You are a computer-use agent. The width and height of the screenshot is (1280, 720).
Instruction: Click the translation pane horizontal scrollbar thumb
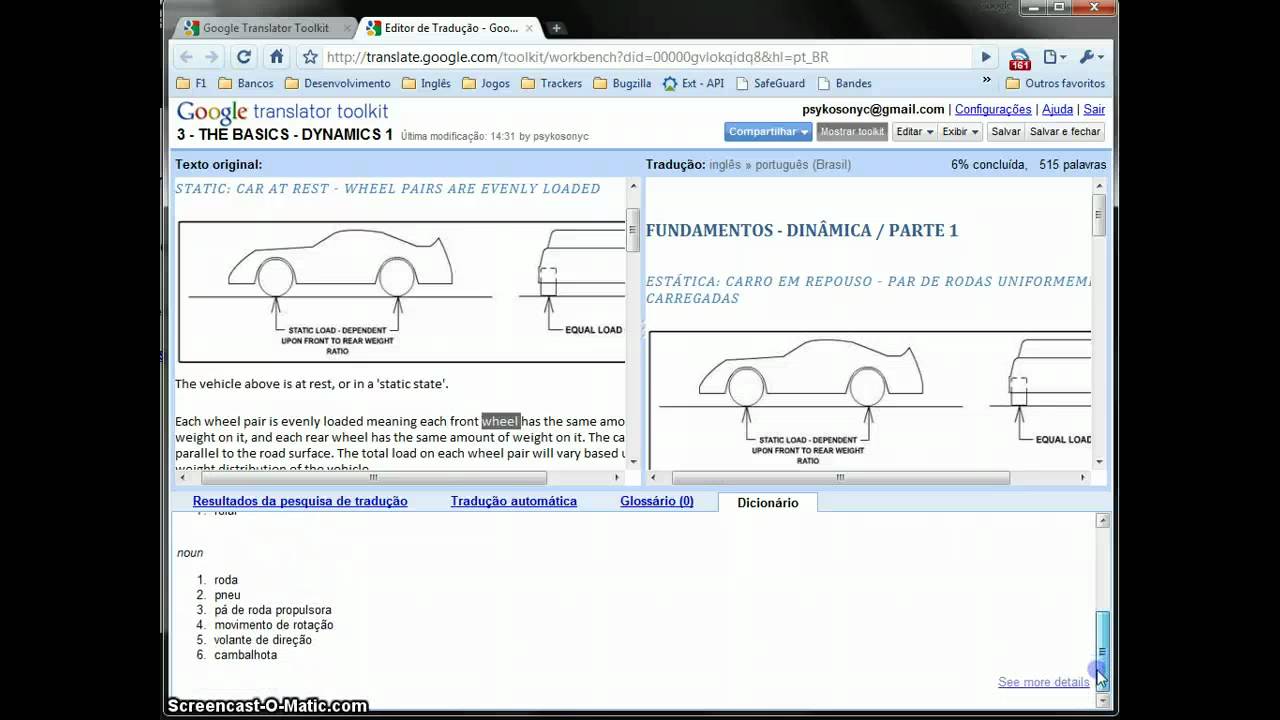tap(840, 478)
